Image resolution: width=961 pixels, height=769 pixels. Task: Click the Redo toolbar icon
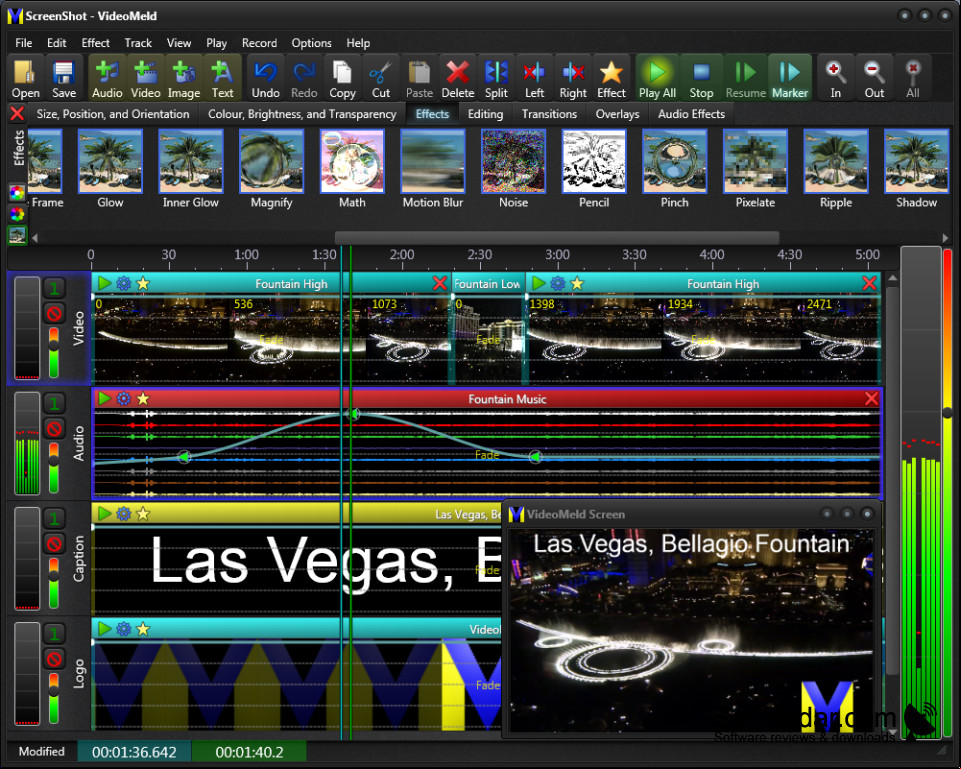pos(304,78)
